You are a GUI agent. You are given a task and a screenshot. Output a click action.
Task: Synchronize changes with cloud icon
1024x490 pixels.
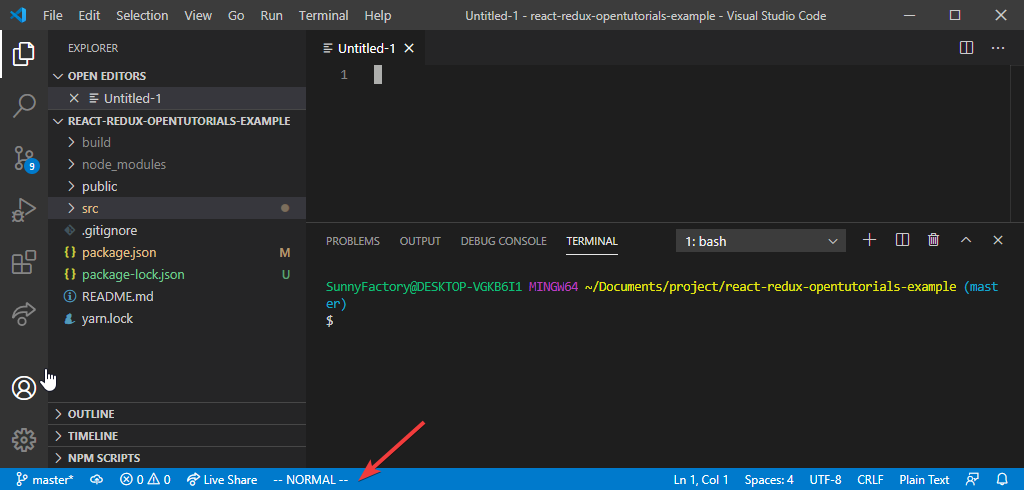(x=97, y=480)
